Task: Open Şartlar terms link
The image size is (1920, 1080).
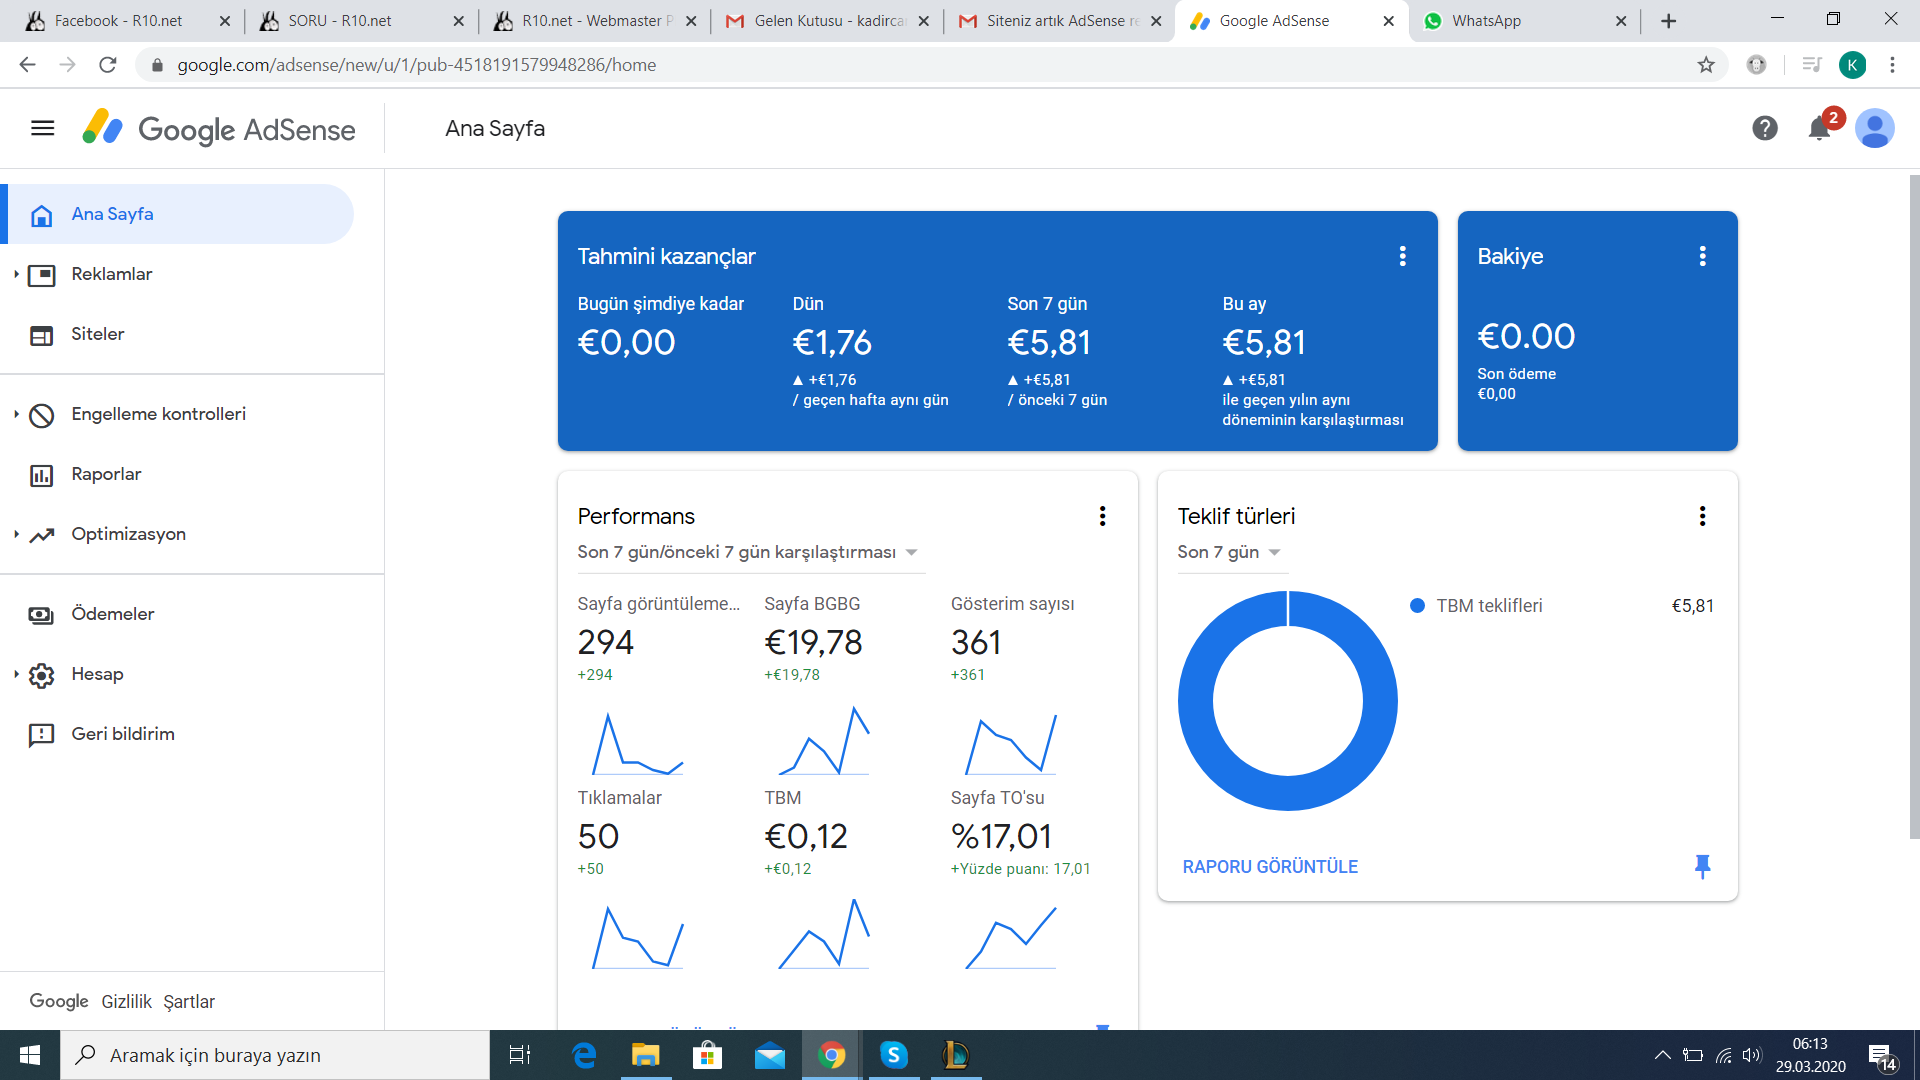Action: click(189, 1002)
